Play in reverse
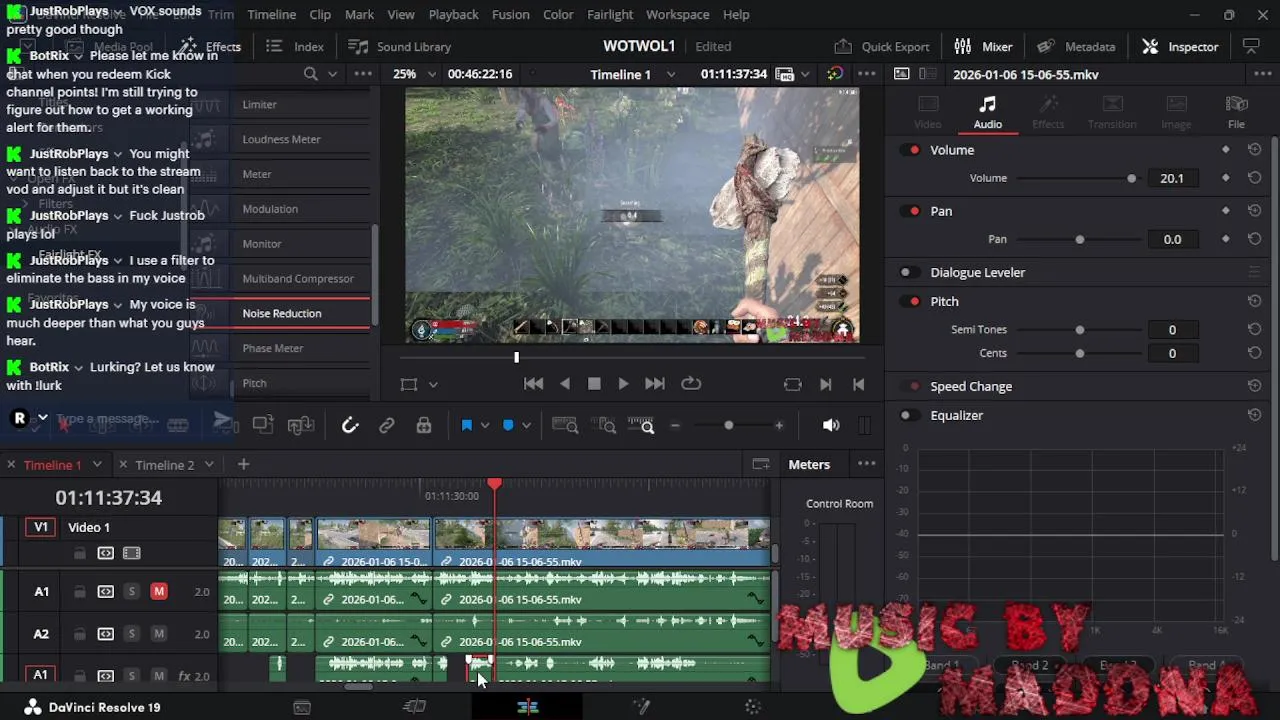The width and height of the screenshot is (1280, 720). [565, 384]
